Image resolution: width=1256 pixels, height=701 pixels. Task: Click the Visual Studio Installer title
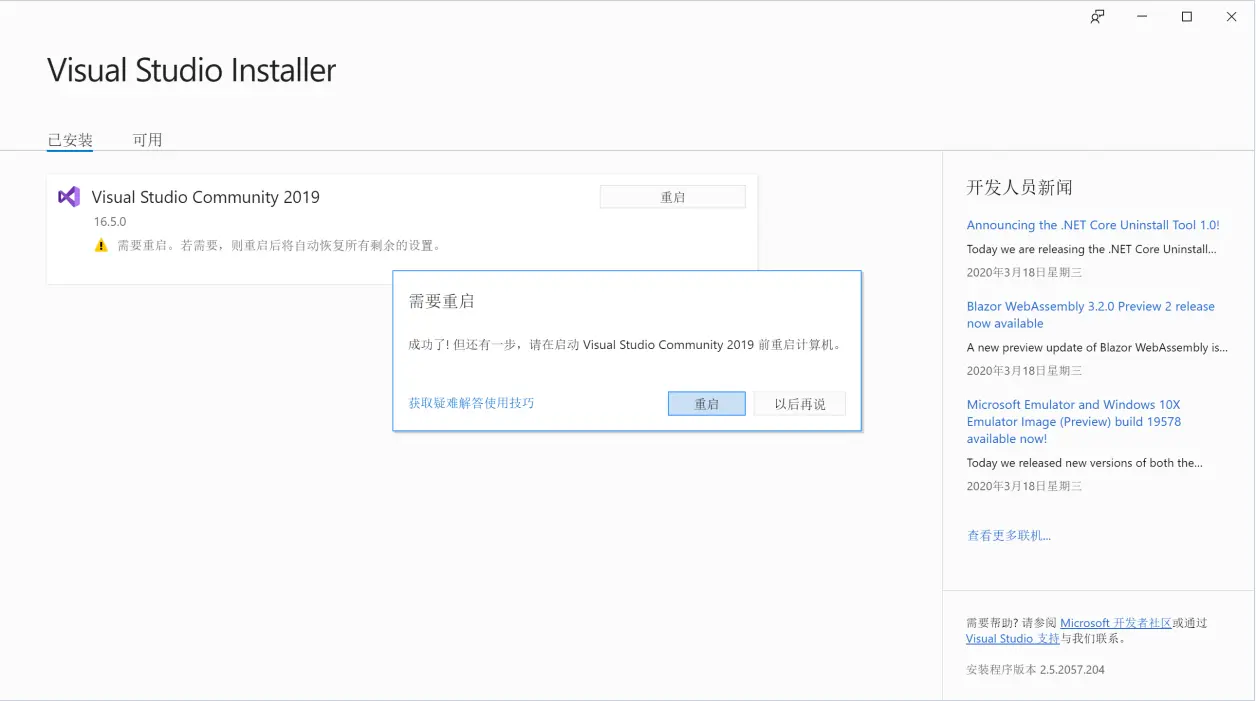tap(192, 70)
